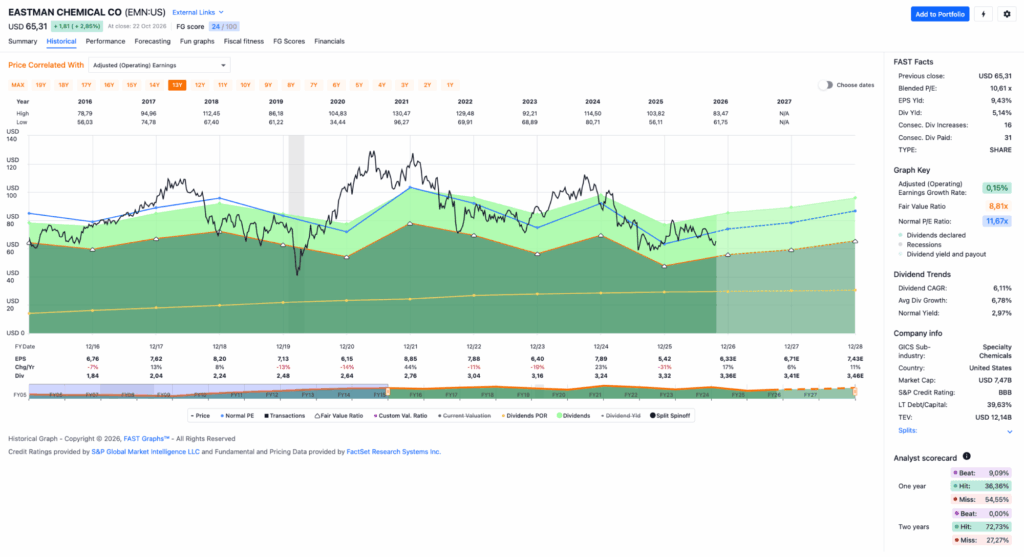Grab the right handle of timeline range slider
Screen dimensions: 1024x557
pyautogui.click(x=854, y=392)
